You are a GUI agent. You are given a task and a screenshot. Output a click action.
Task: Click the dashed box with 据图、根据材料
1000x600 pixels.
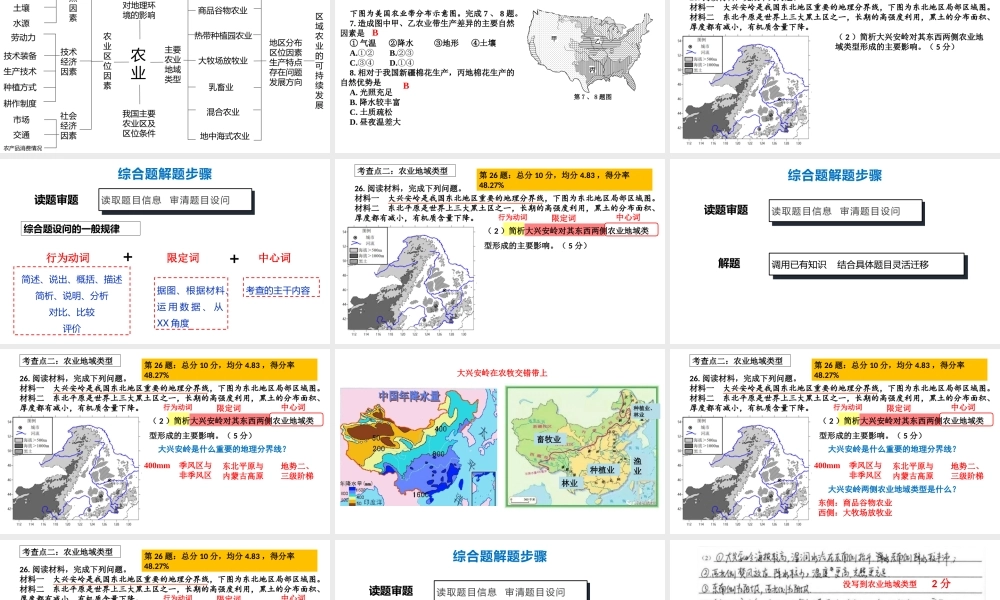coord(191,304)
